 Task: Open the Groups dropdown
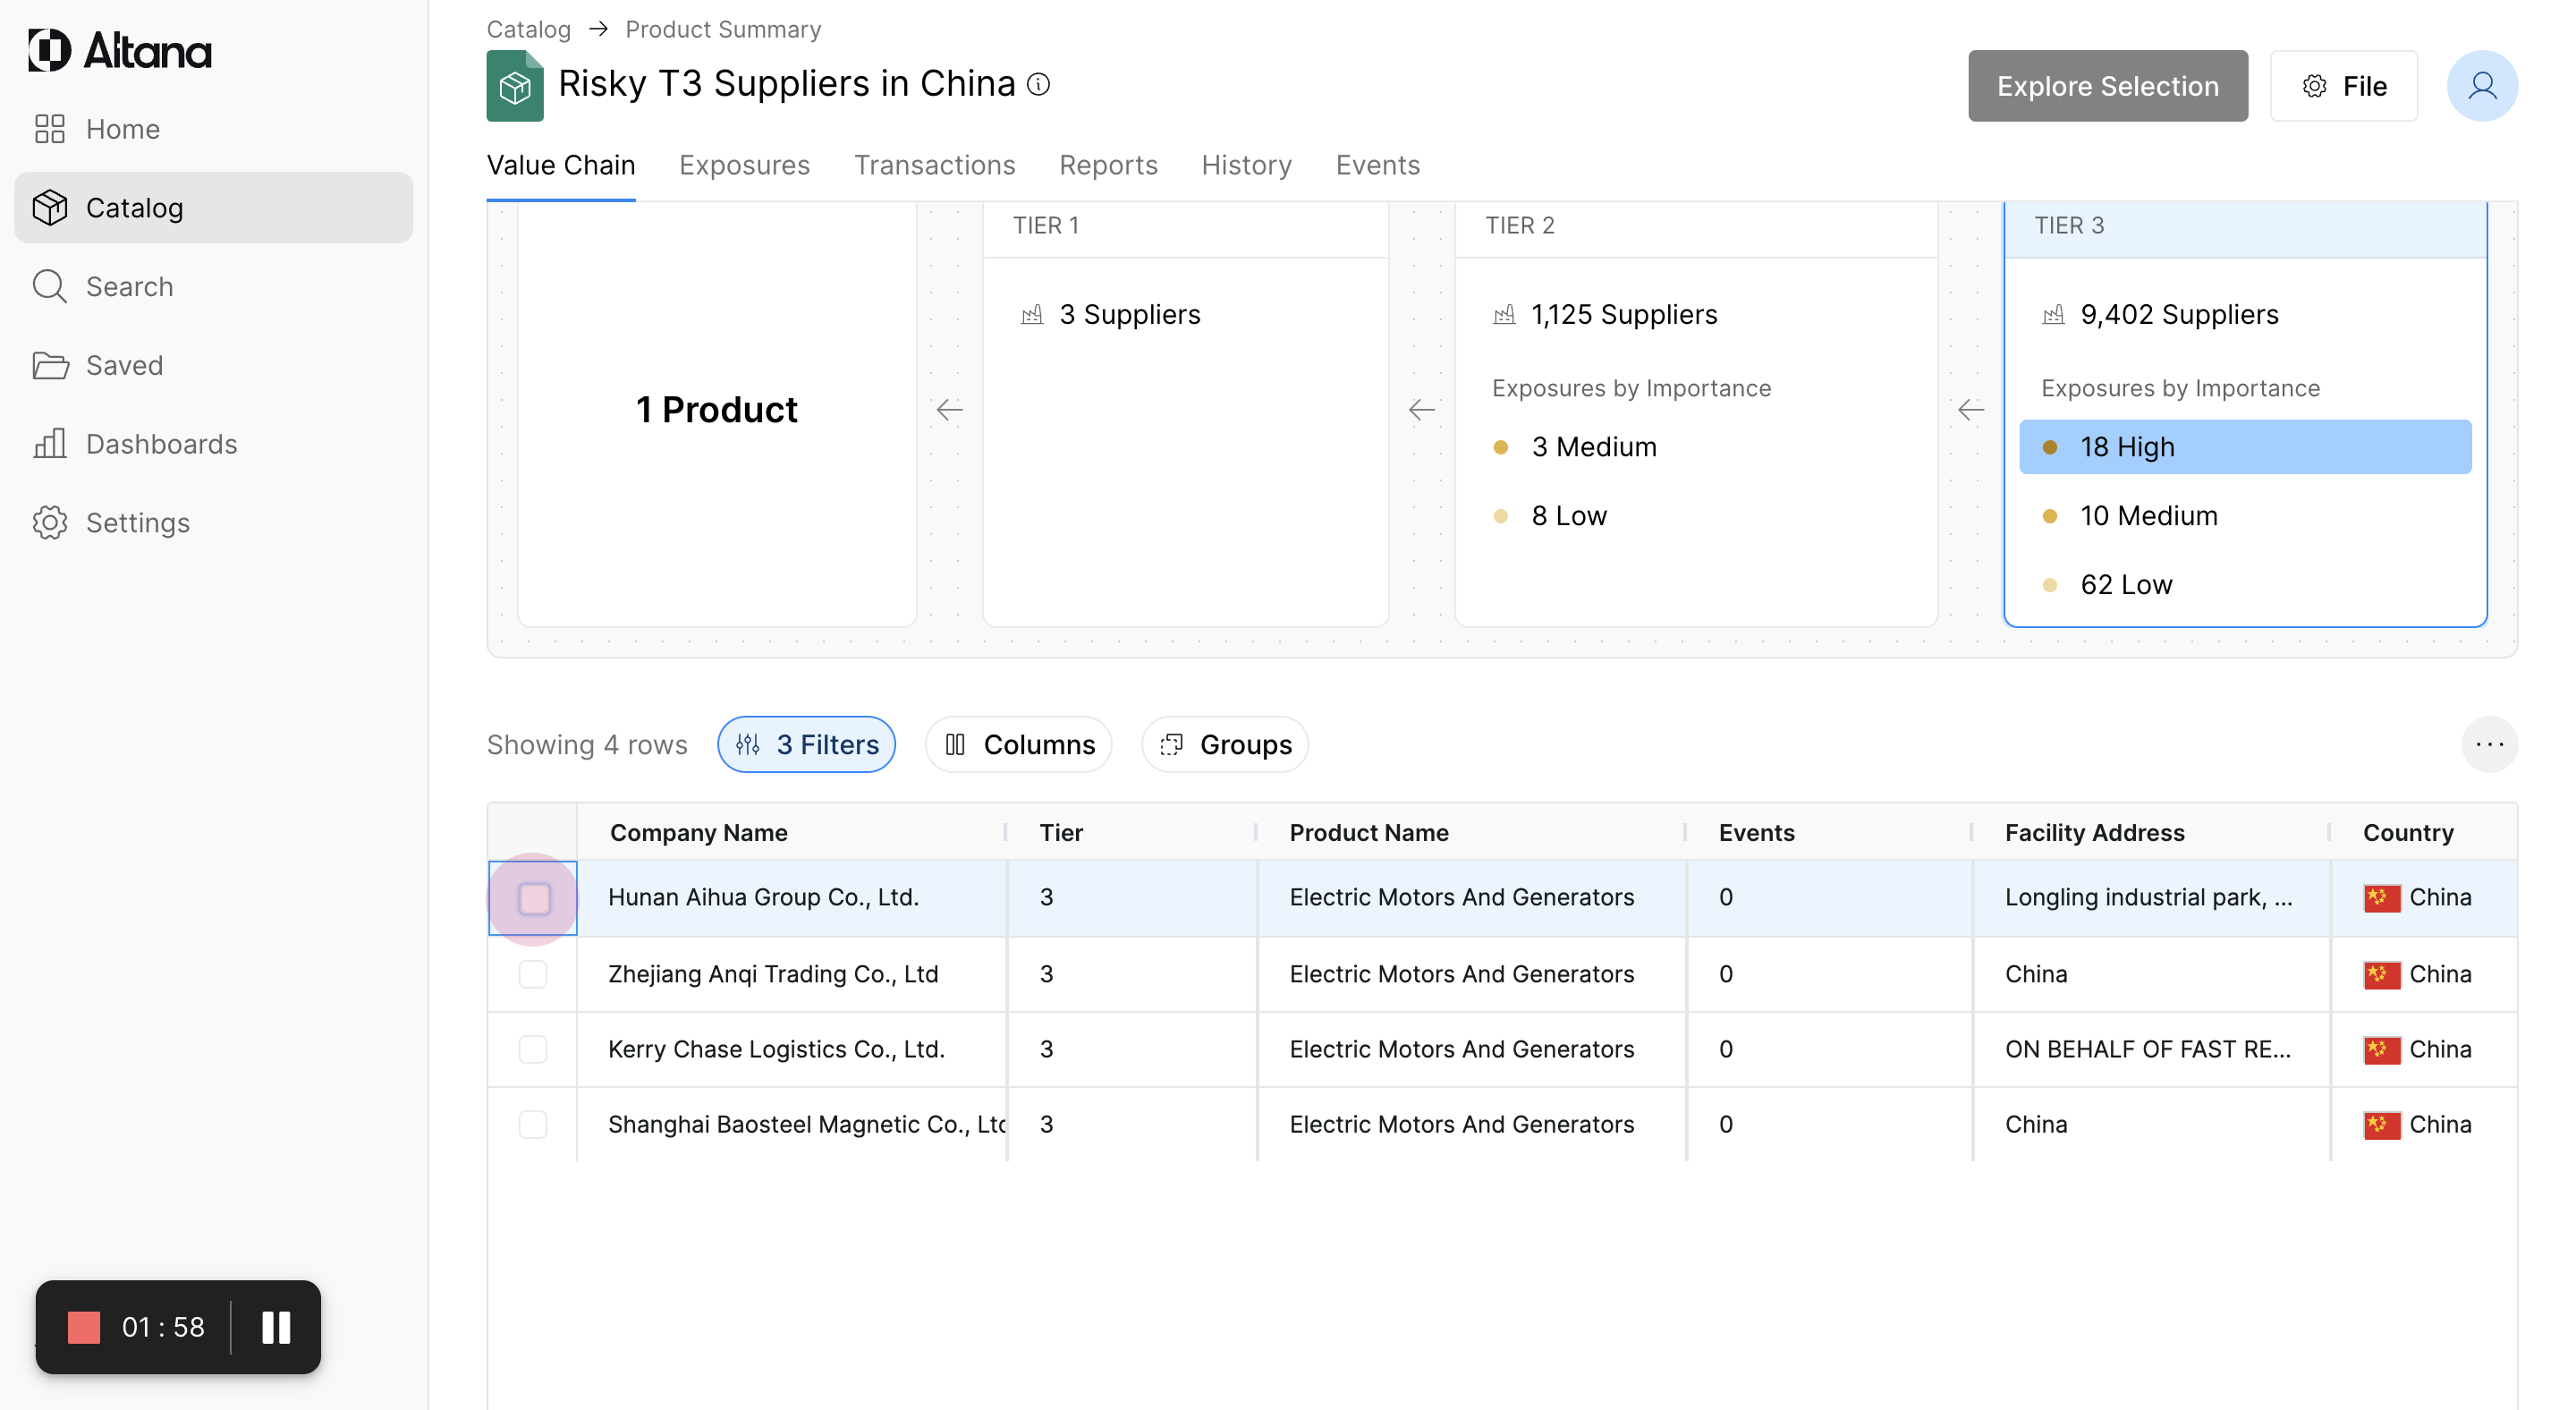[1225, 744]
